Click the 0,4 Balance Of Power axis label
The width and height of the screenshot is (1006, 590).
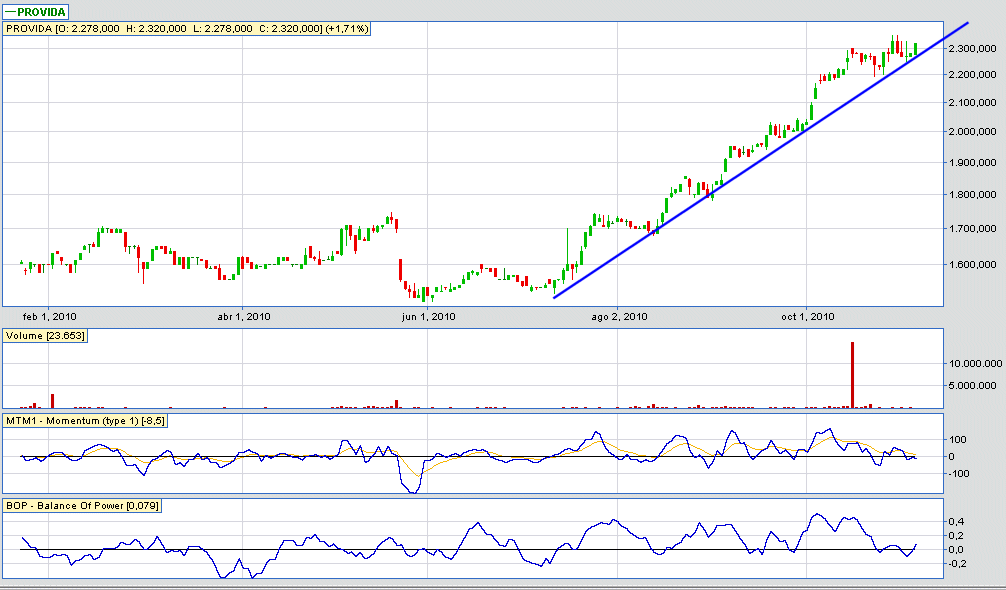coord(957,522)
